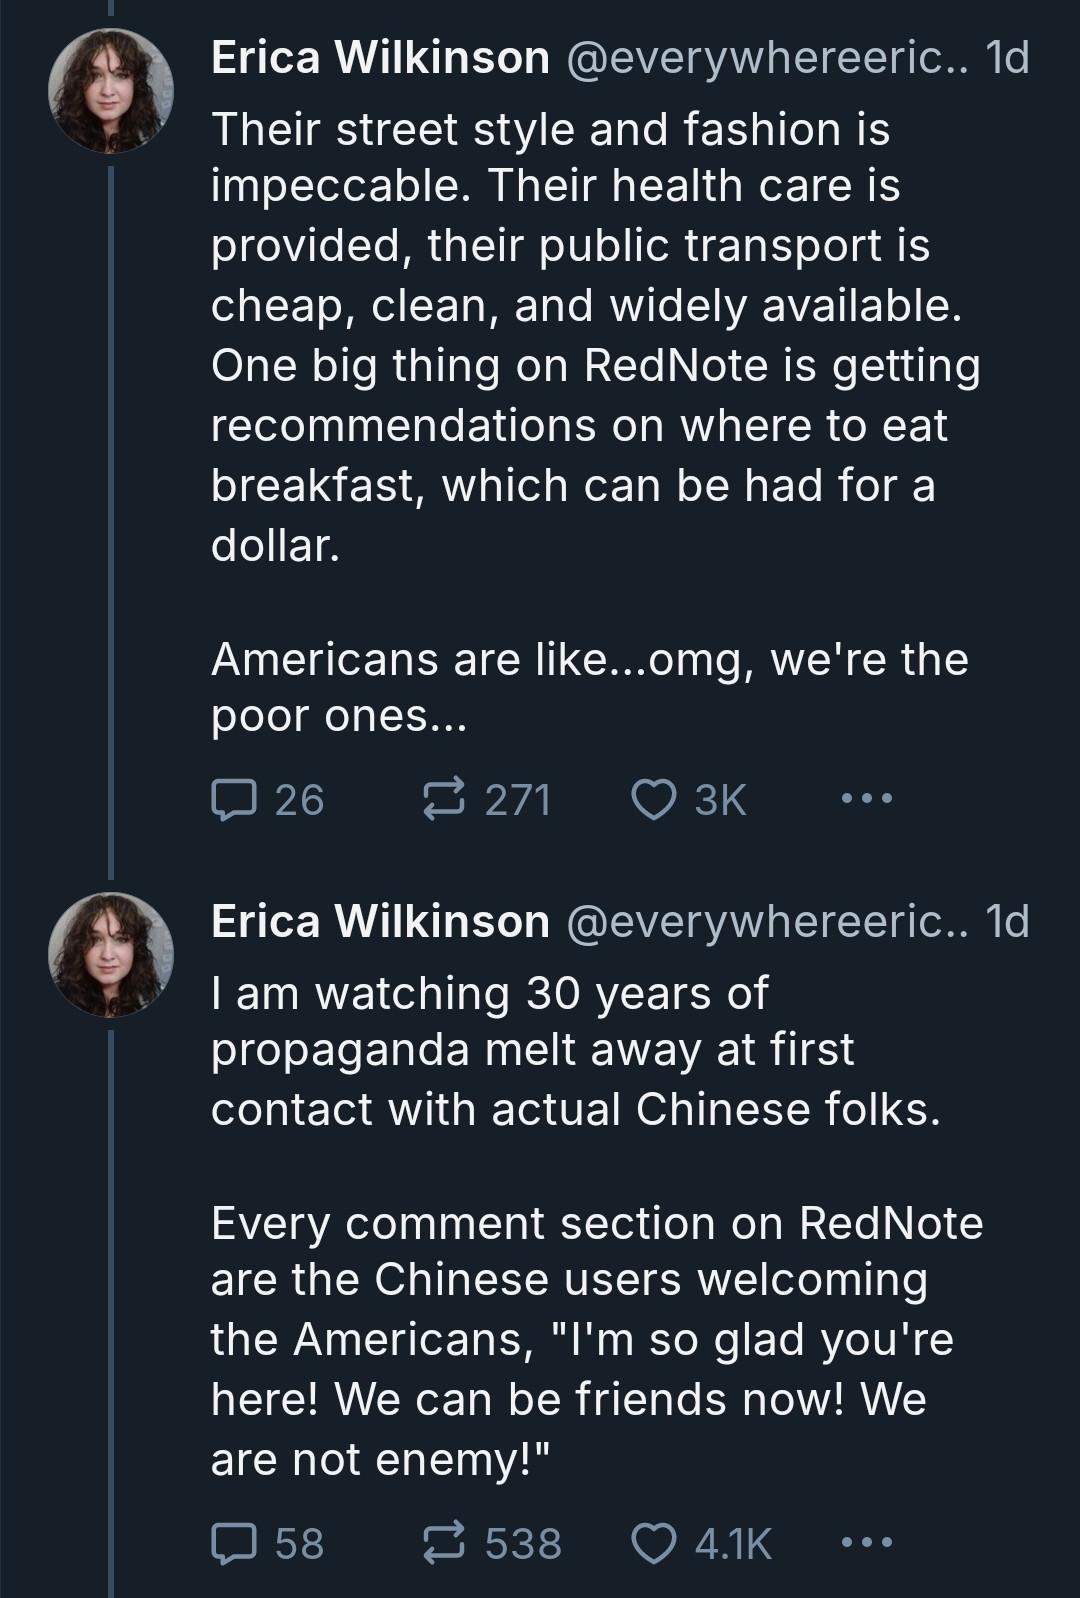Image resolution: width=1080 pixels, height=1598 pixels.
Task: Like the post with 3K likes
Action: click(x=655, y=800)
